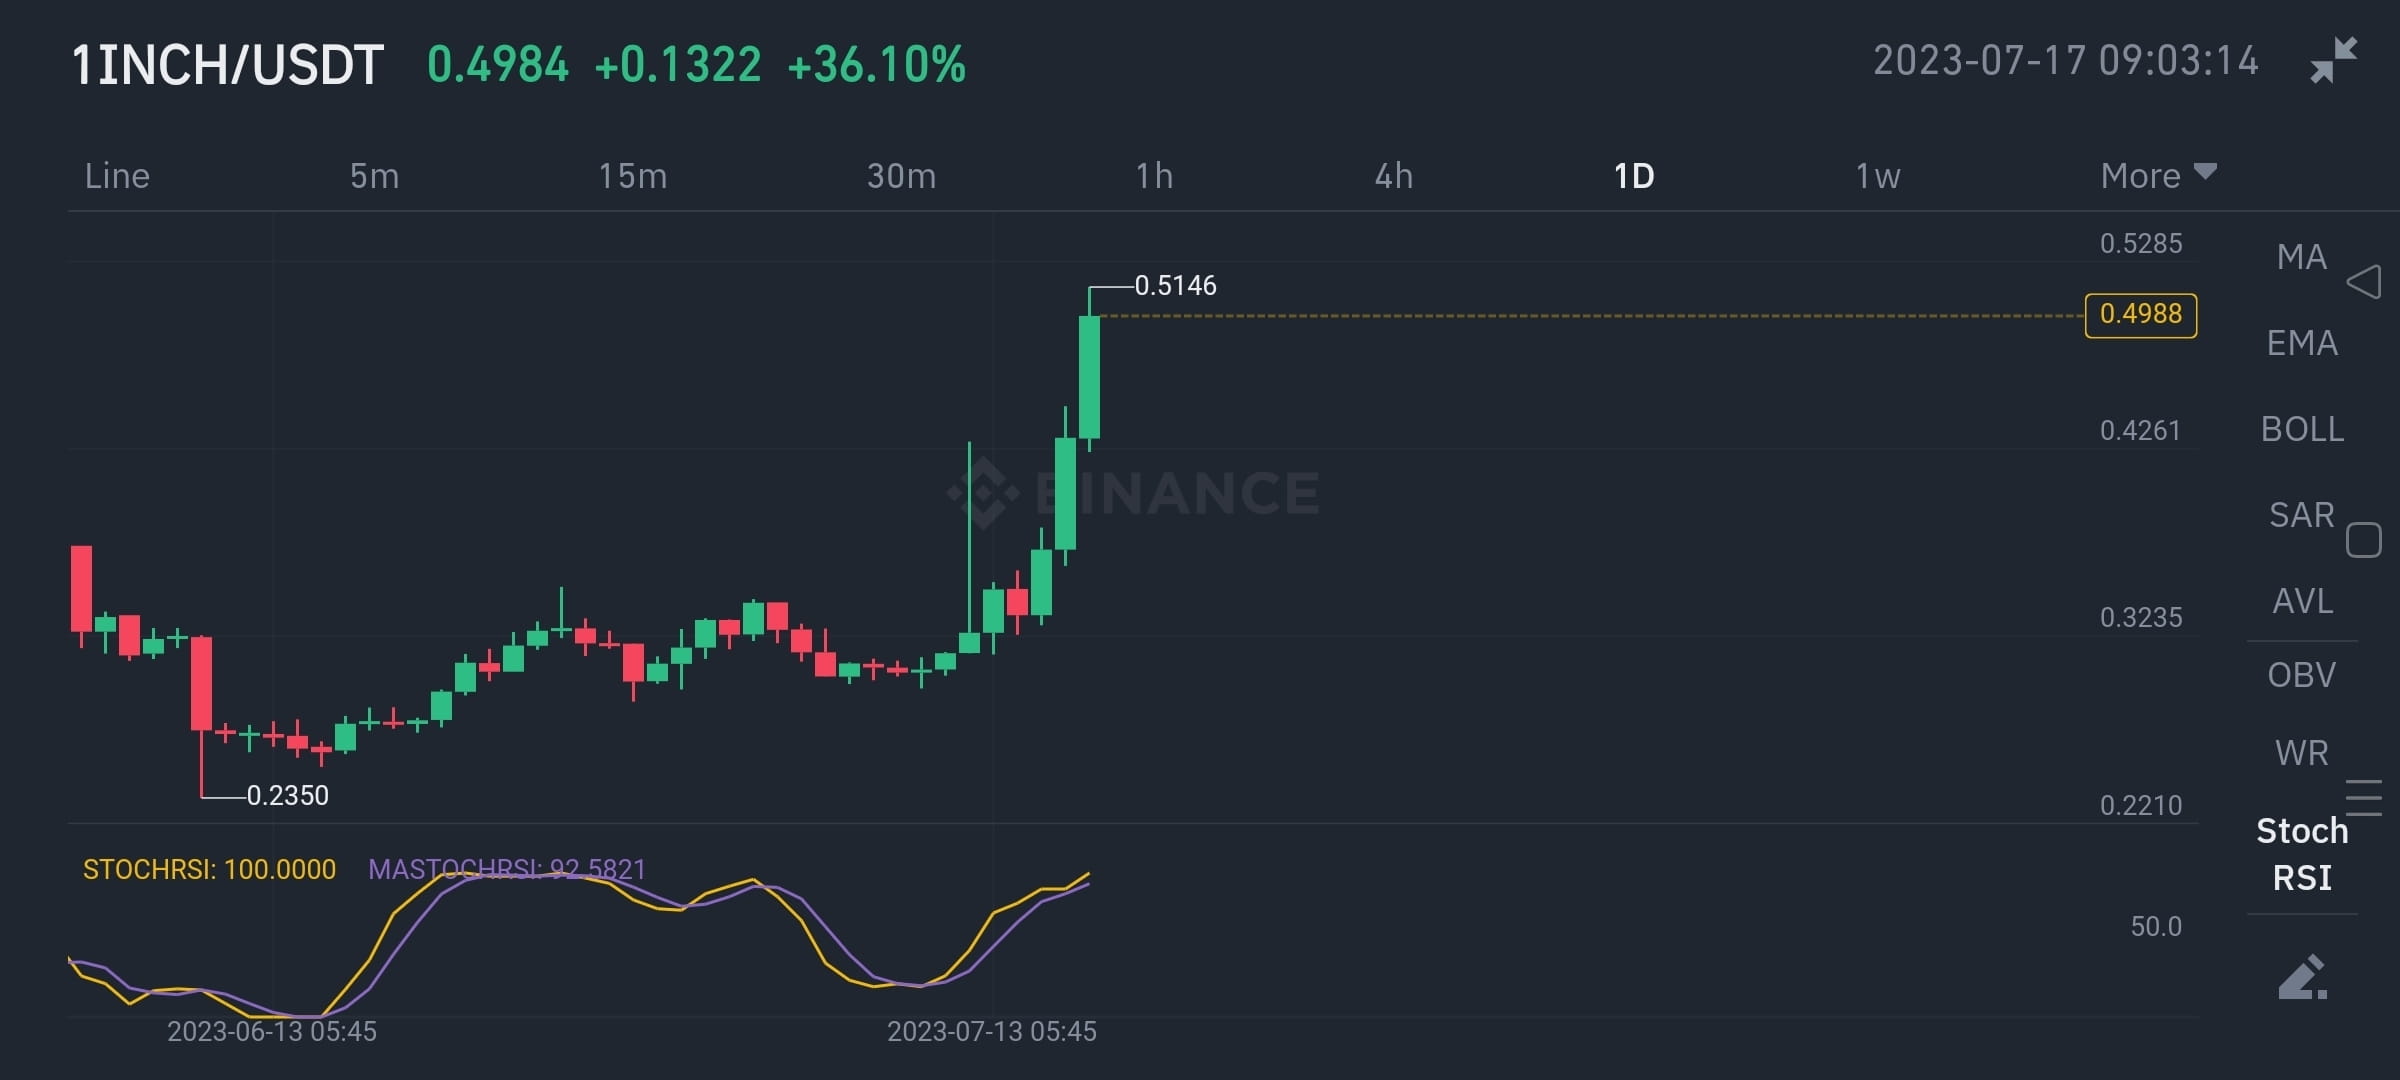Choose the 1w timeframe tab
The image size is (2400, 1080).
pos(1877,176)
